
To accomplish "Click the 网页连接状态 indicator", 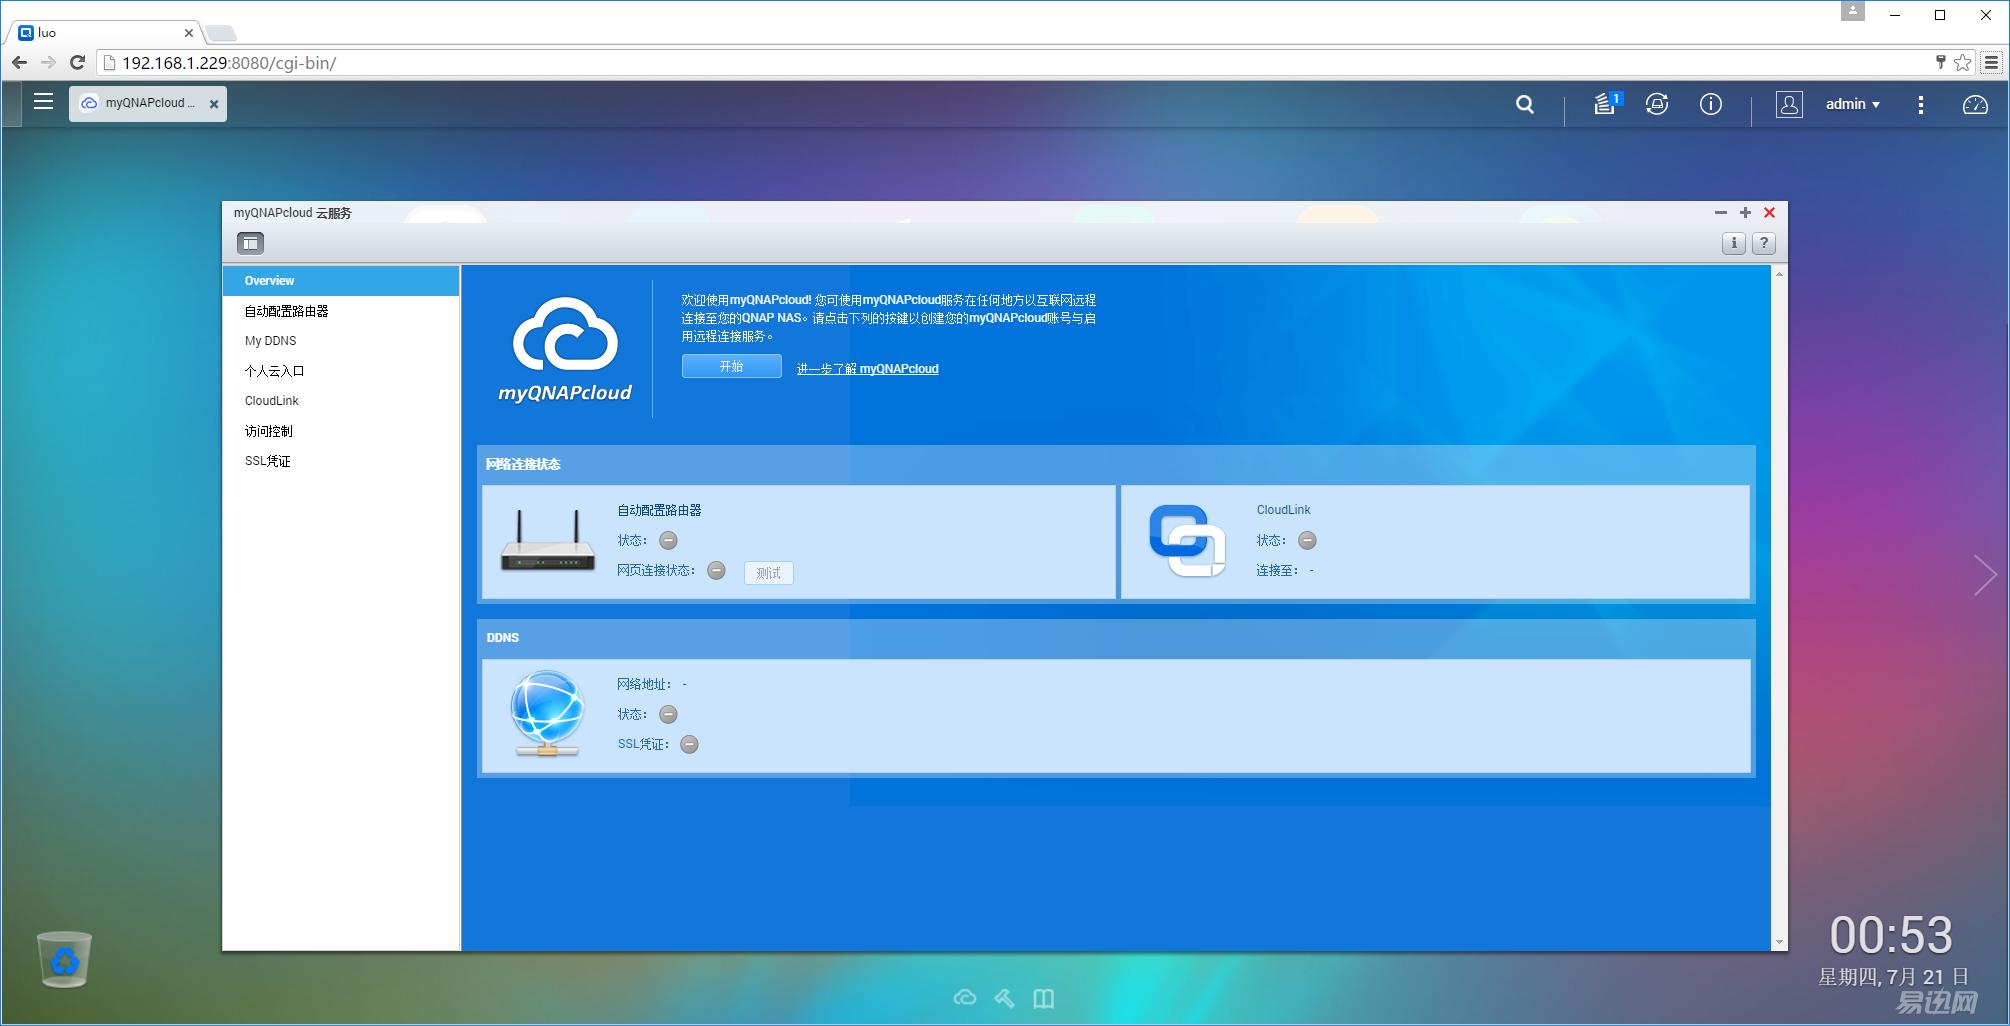I will tap(716, 570).
